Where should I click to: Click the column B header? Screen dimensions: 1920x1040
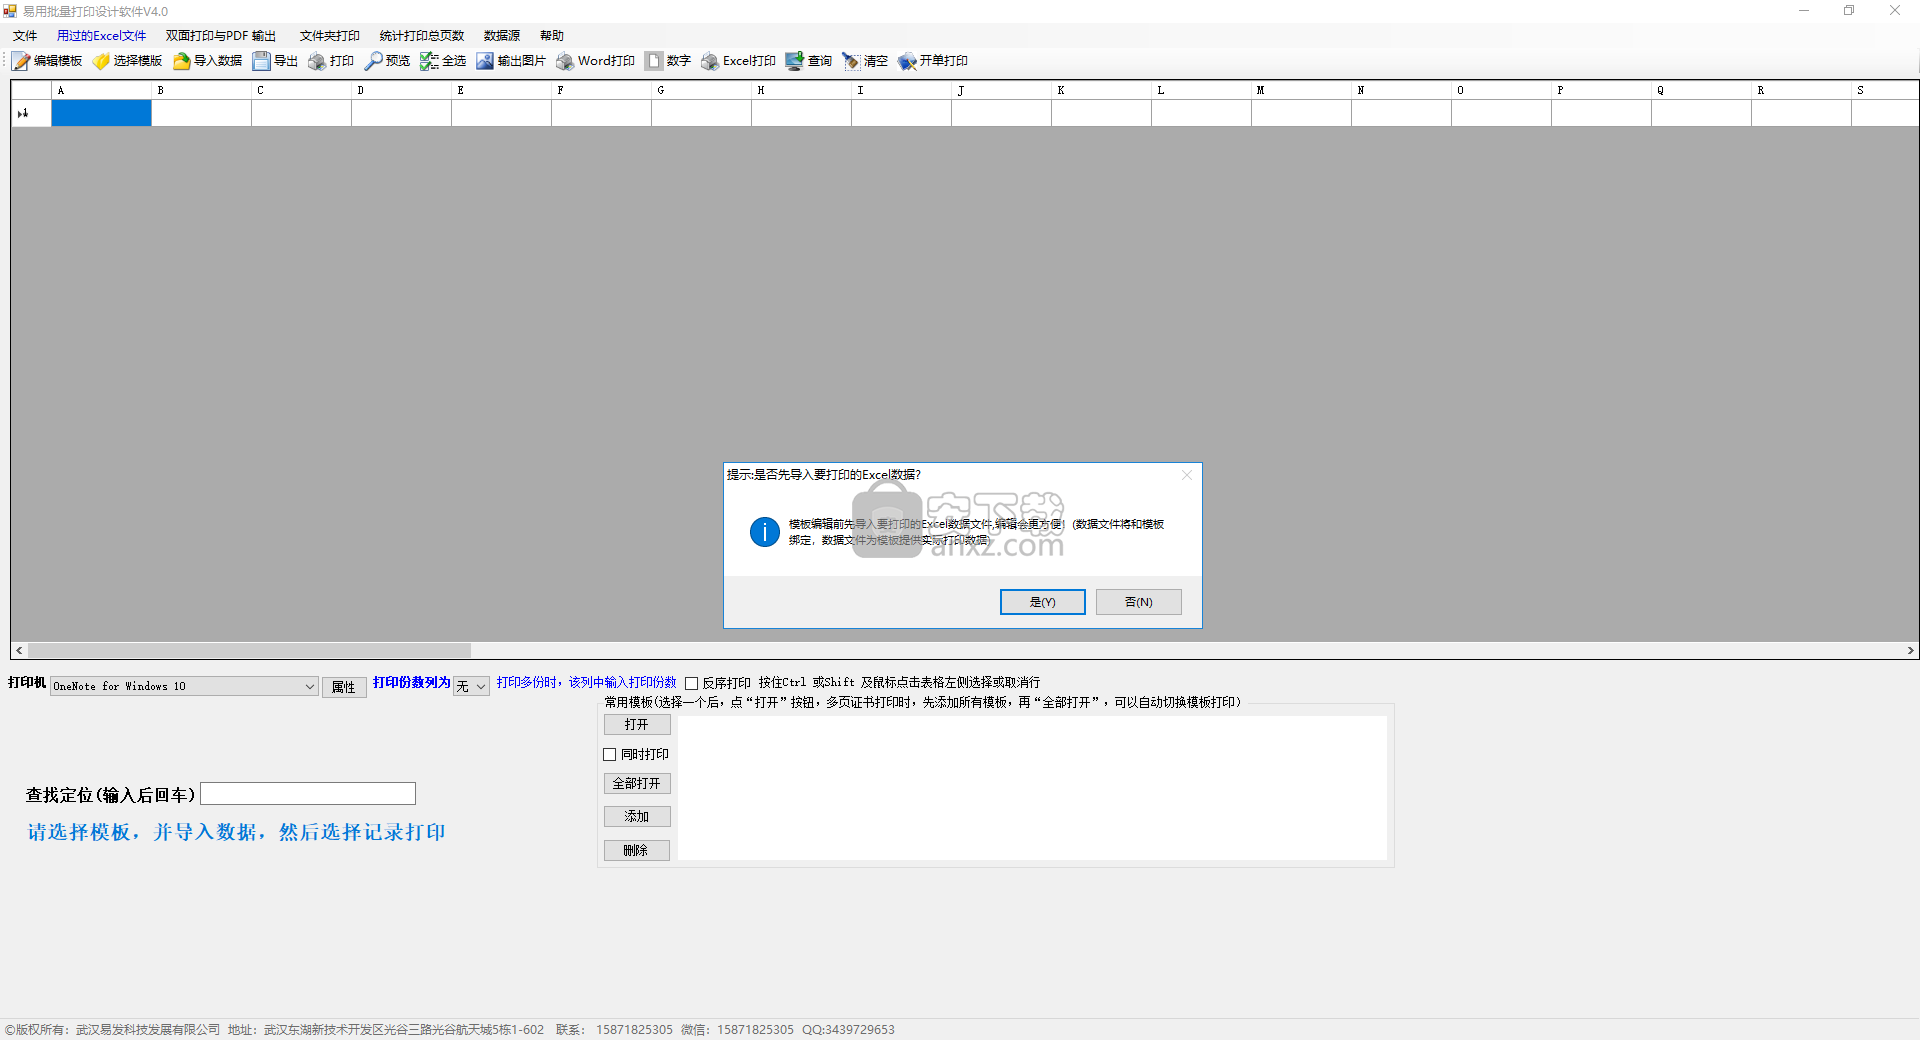point(201,90)
